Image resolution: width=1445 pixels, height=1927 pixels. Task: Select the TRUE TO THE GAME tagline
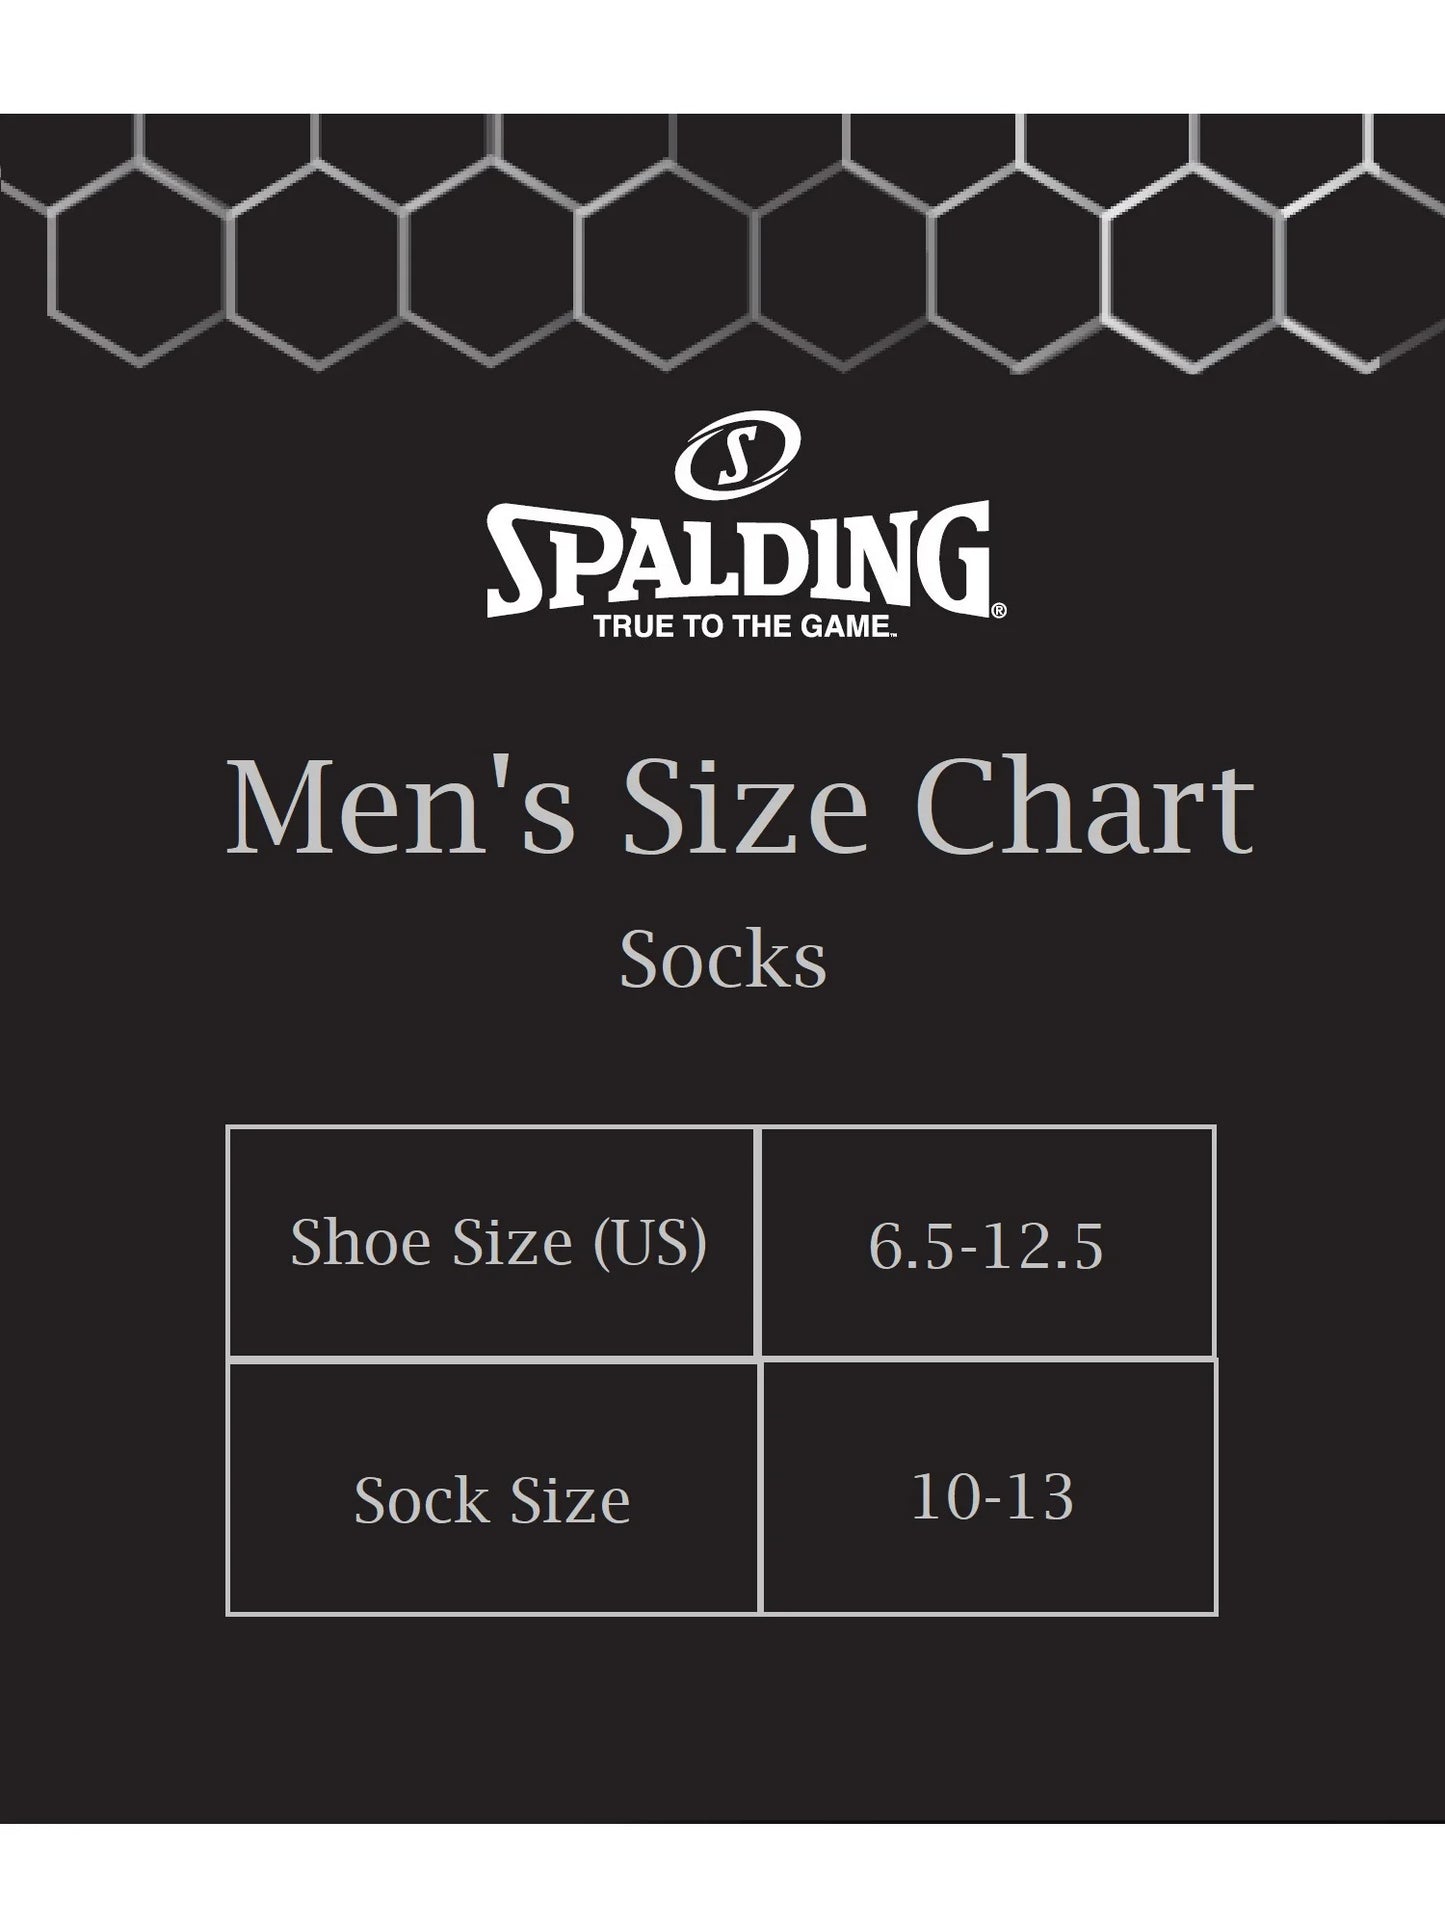click(742, 627)
